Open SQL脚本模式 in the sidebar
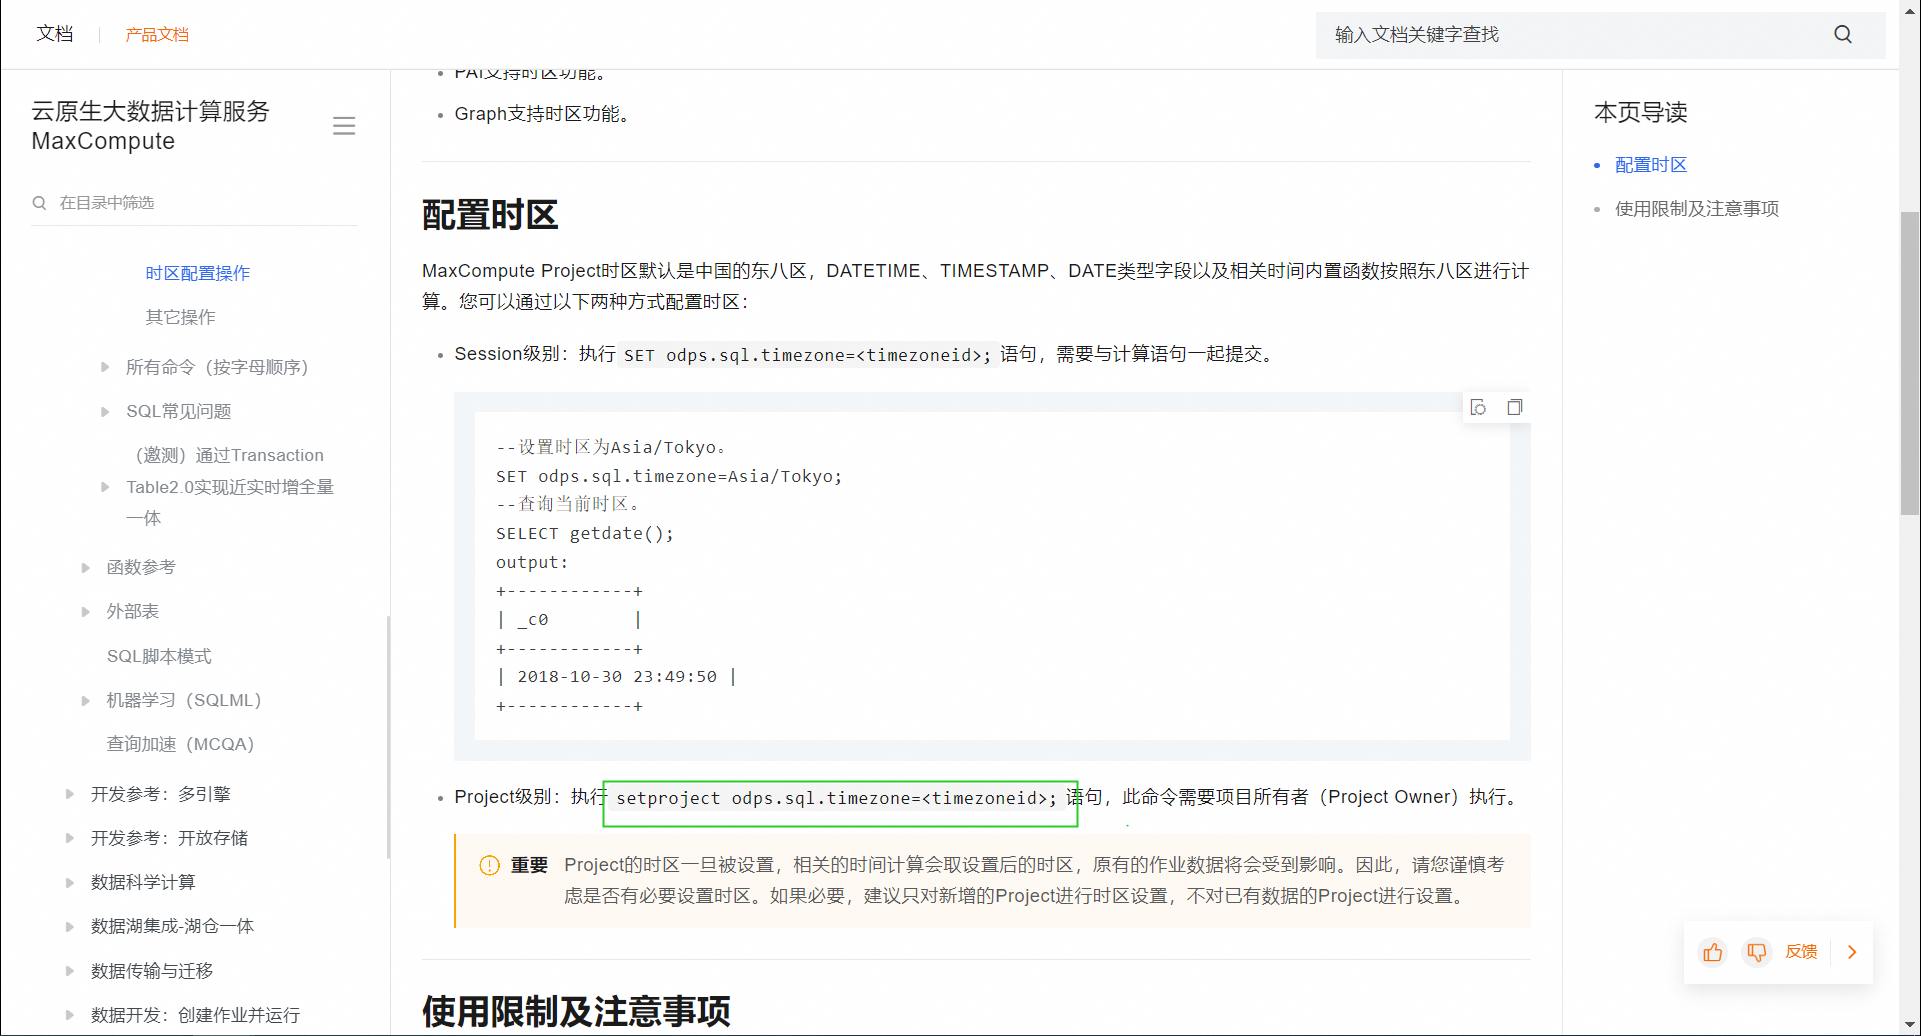This screenshot has height=1036, width=1921. (x=159, y=656)
